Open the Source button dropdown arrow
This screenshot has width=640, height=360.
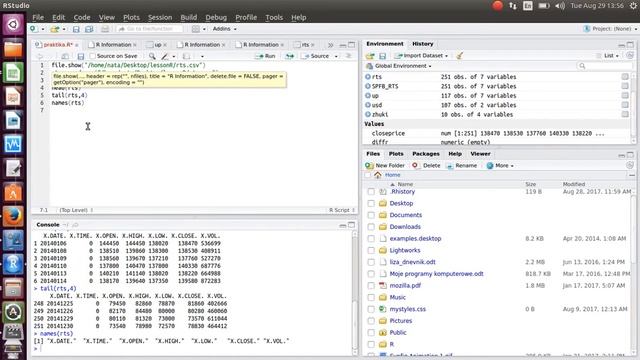click(x=336, y=56)
